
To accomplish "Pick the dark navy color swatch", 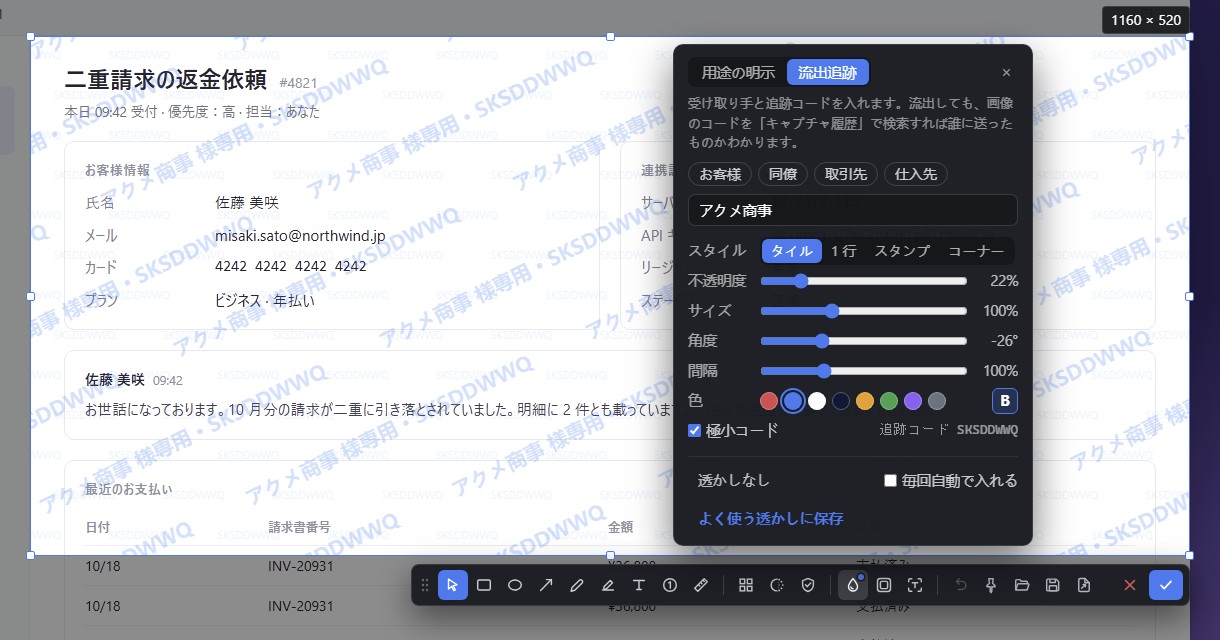I will [841, 401].
